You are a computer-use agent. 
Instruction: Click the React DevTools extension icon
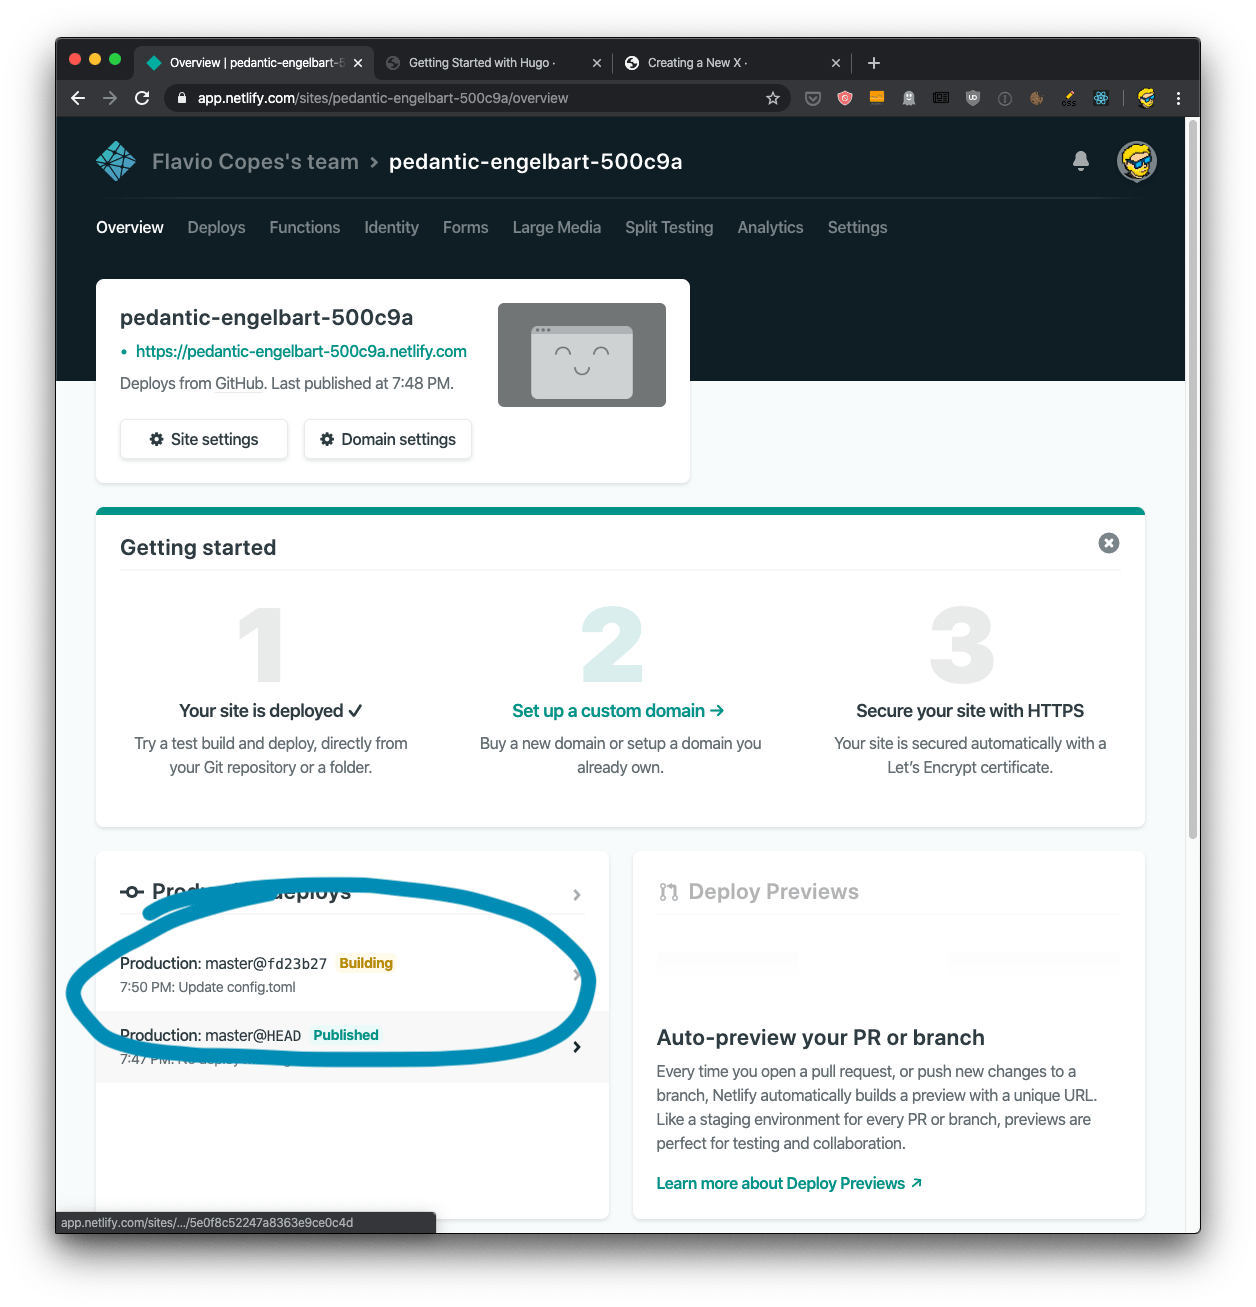(1101, 98)
